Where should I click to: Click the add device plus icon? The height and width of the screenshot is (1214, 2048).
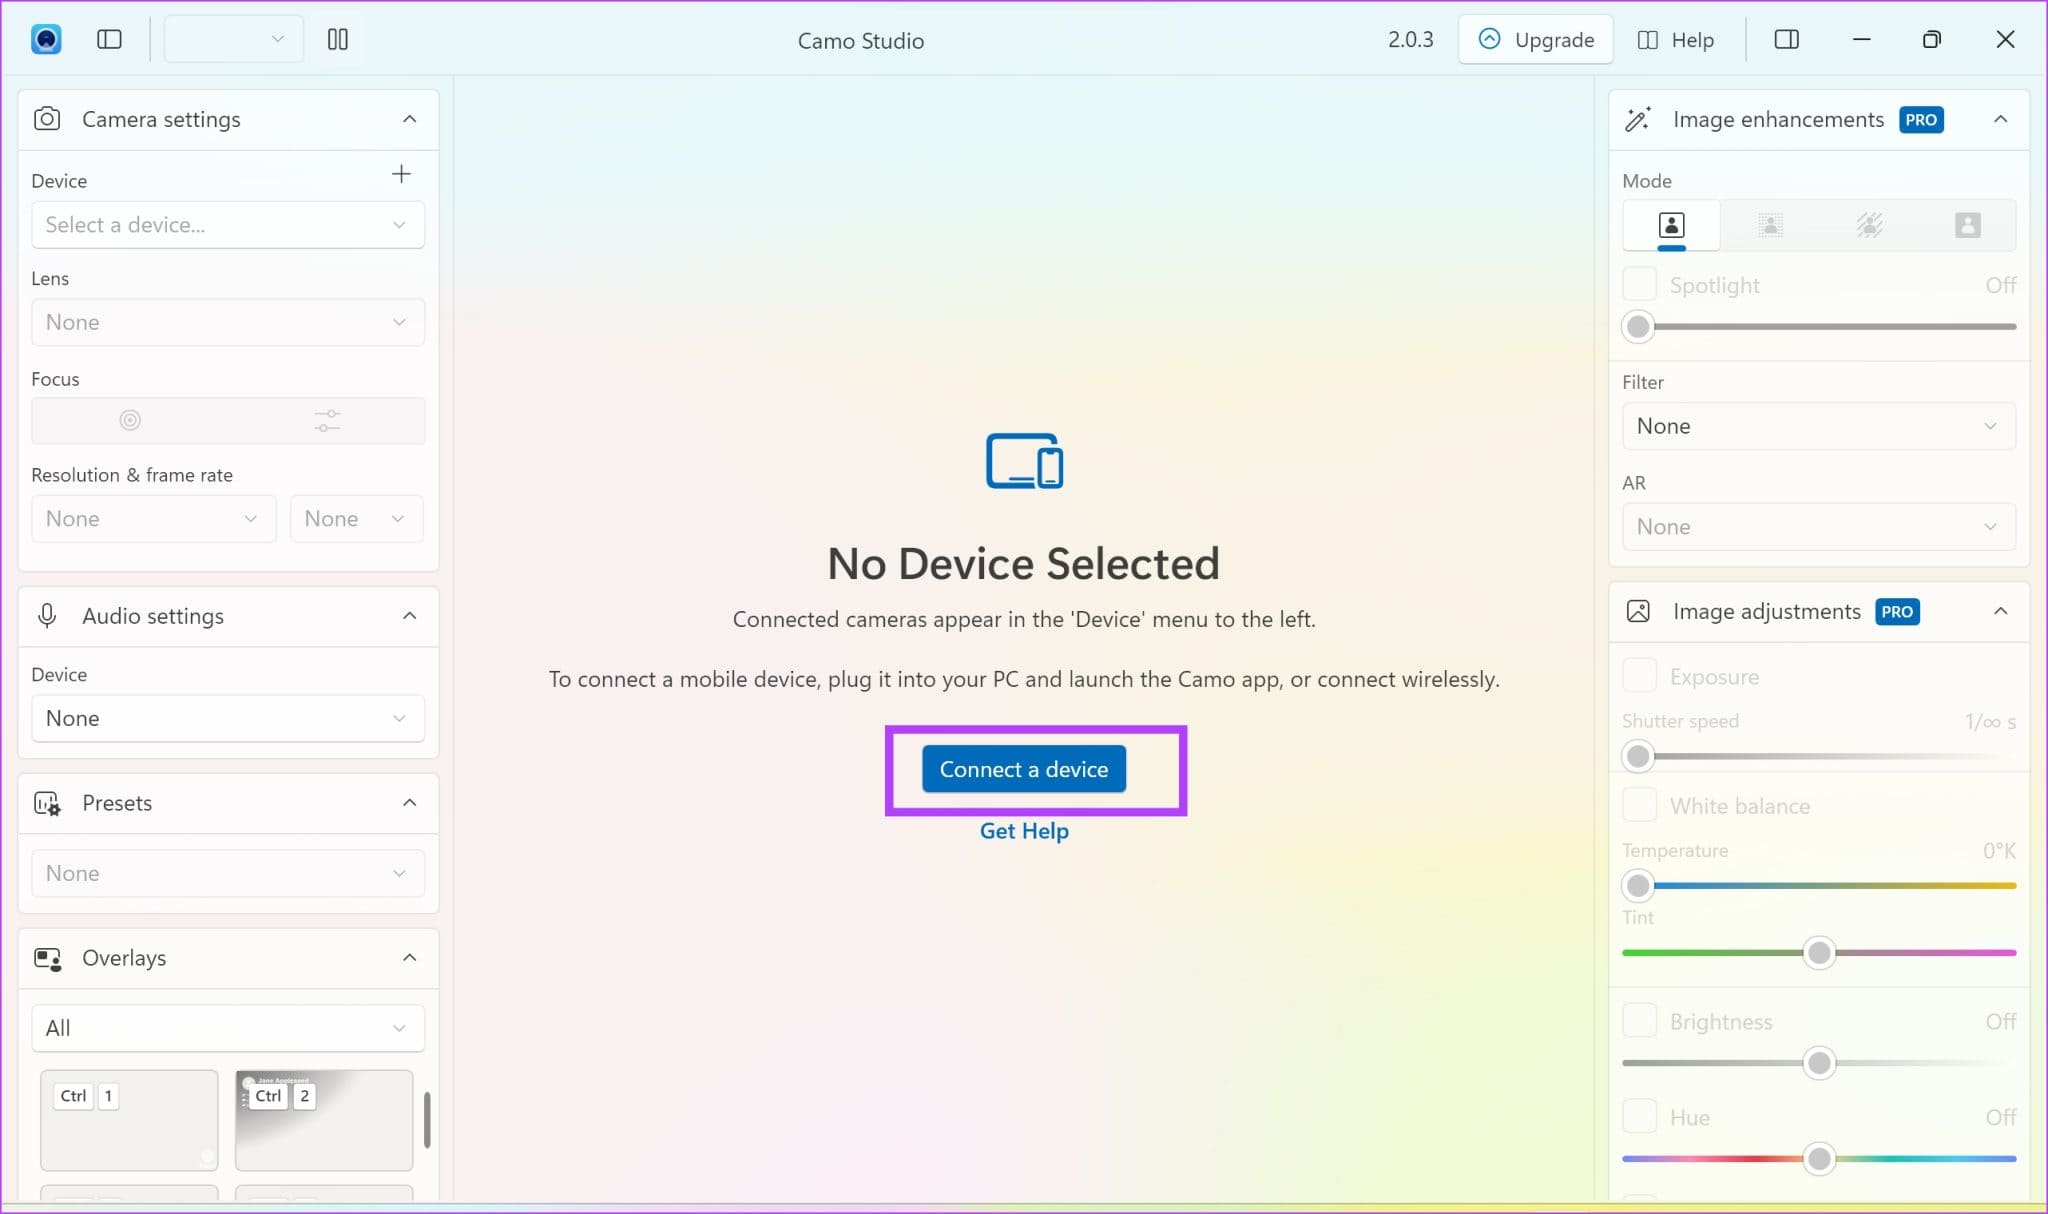coord(402,173)
